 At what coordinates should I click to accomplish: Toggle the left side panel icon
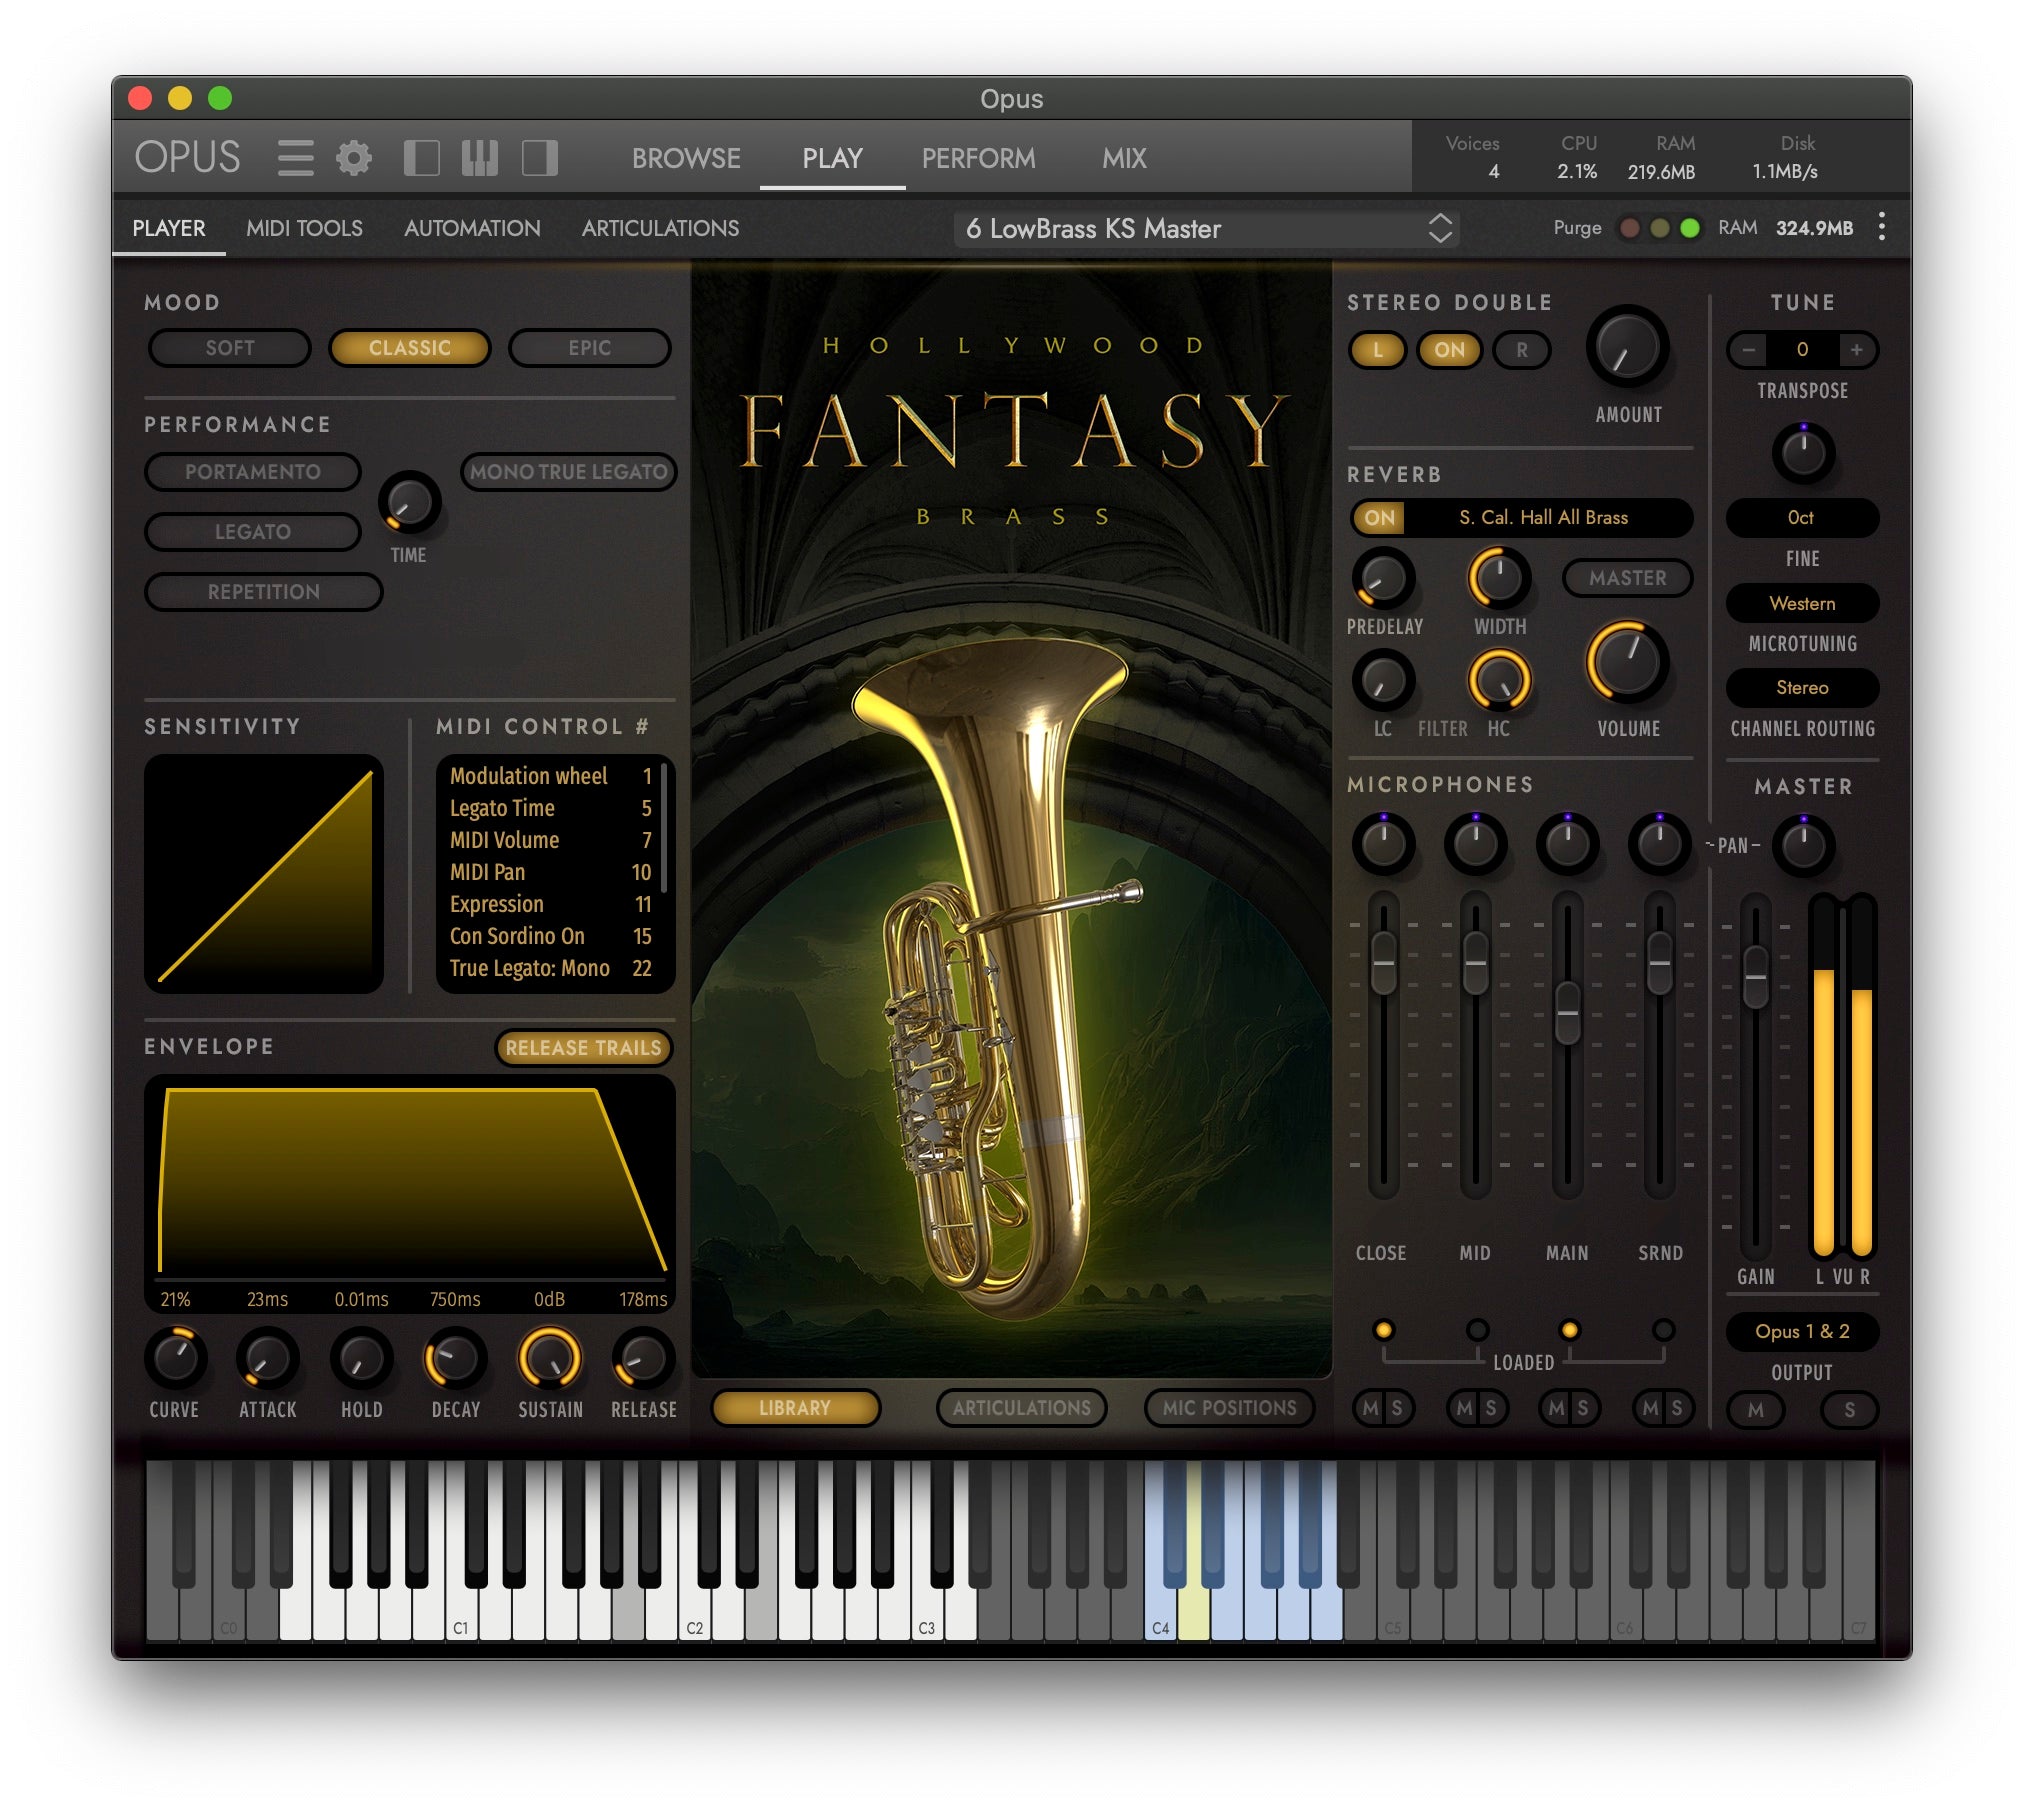(x=423, y=158)
